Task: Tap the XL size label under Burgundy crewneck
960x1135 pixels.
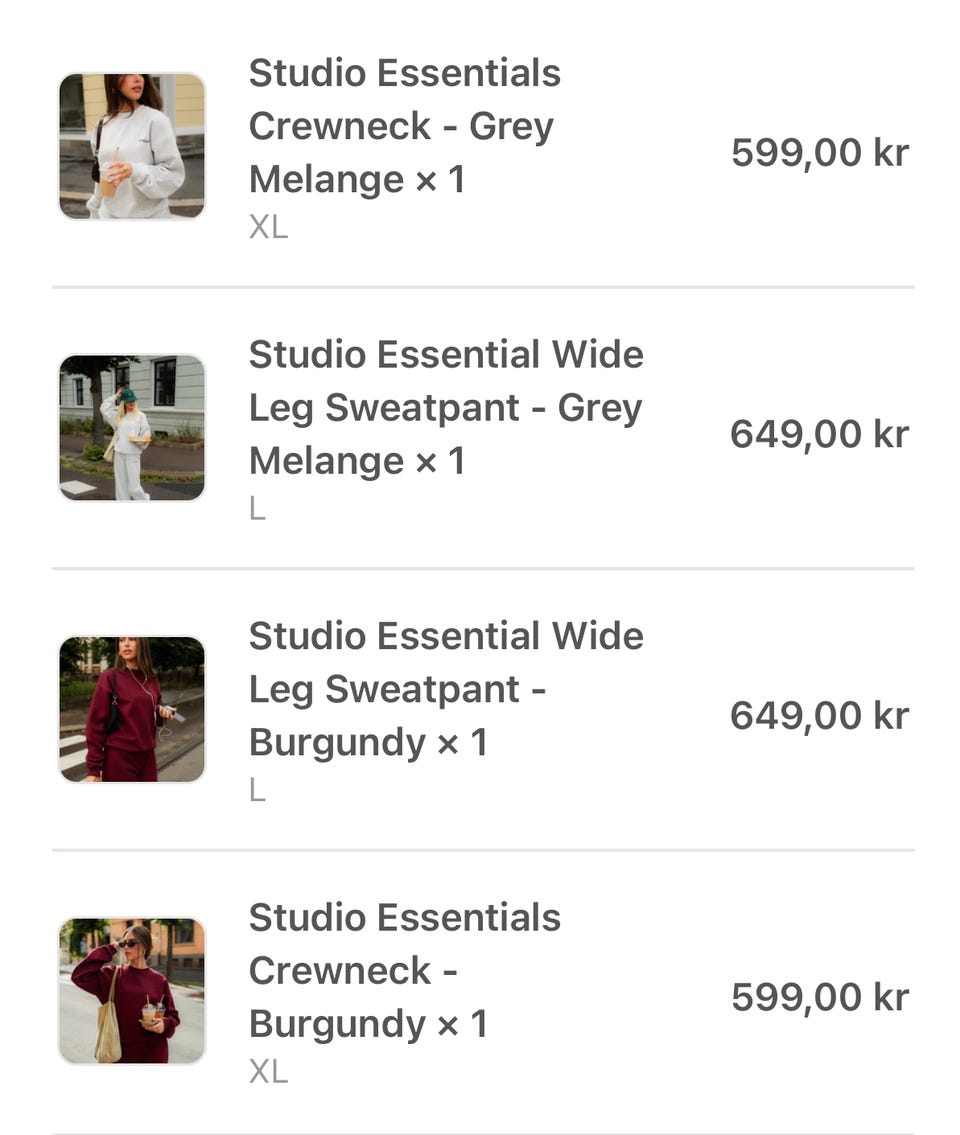Action: click(x=268, y=1072)
